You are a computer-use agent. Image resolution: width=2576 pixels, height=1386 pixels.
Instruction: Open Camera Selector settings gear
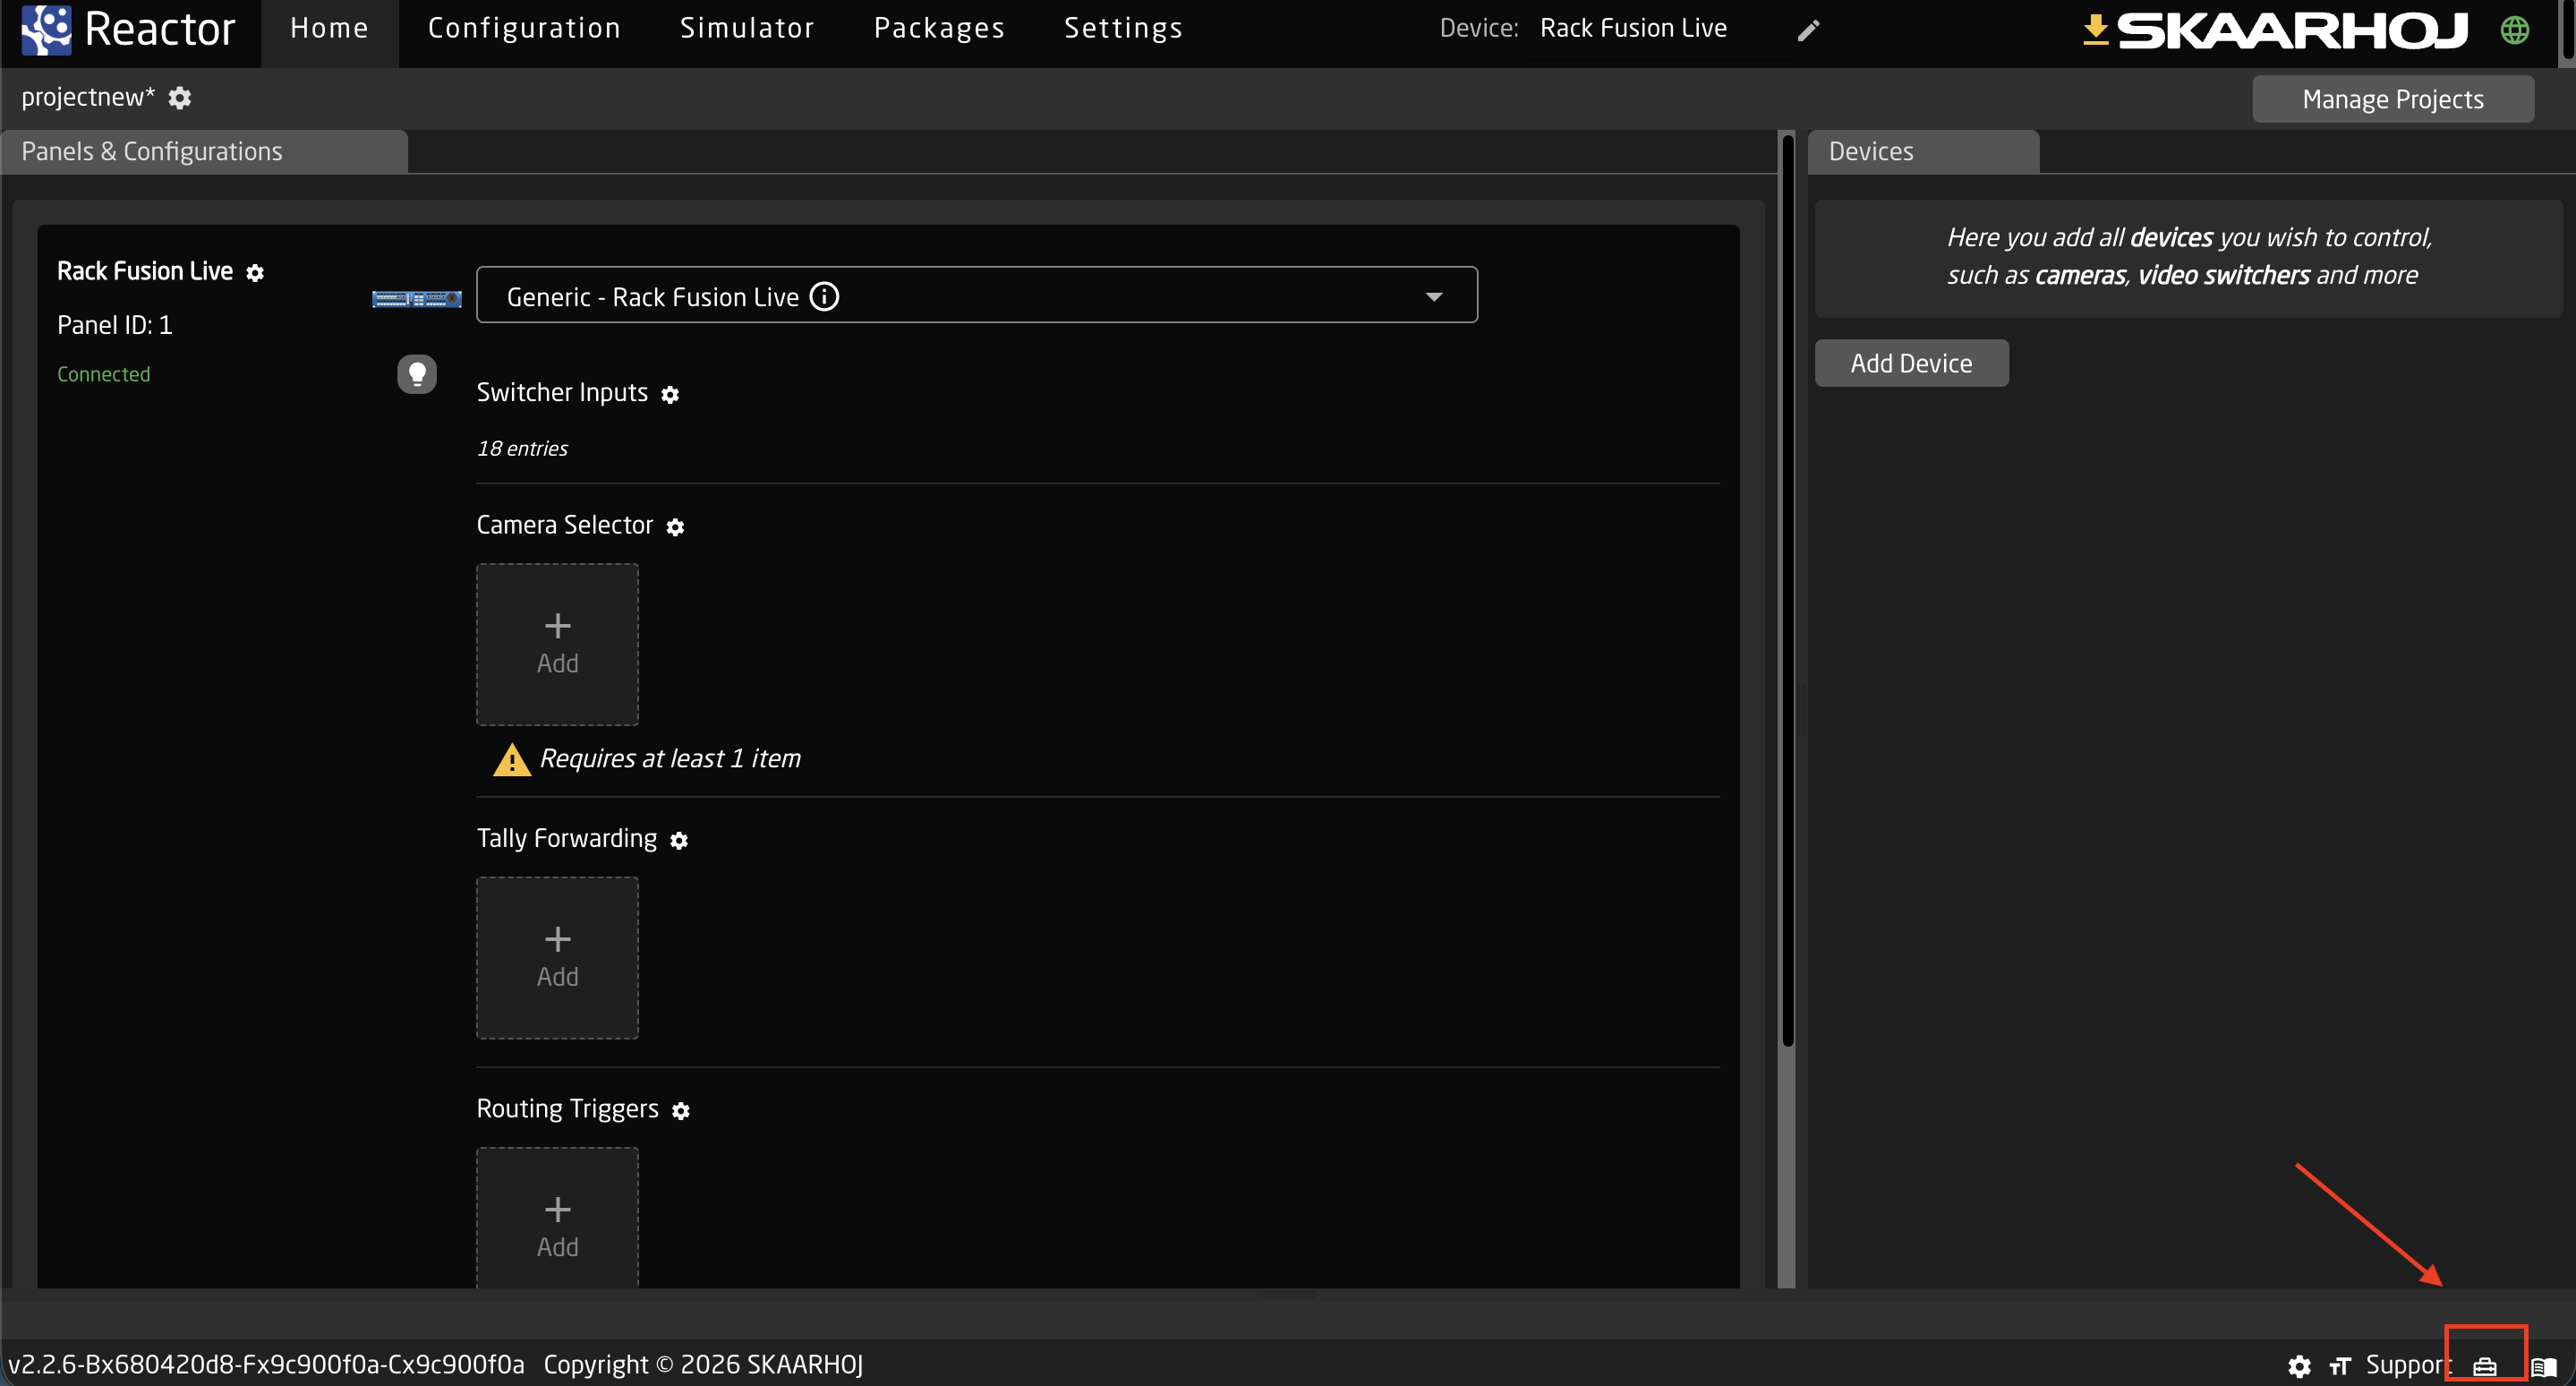pyautogui.click(x=675, y=527)
